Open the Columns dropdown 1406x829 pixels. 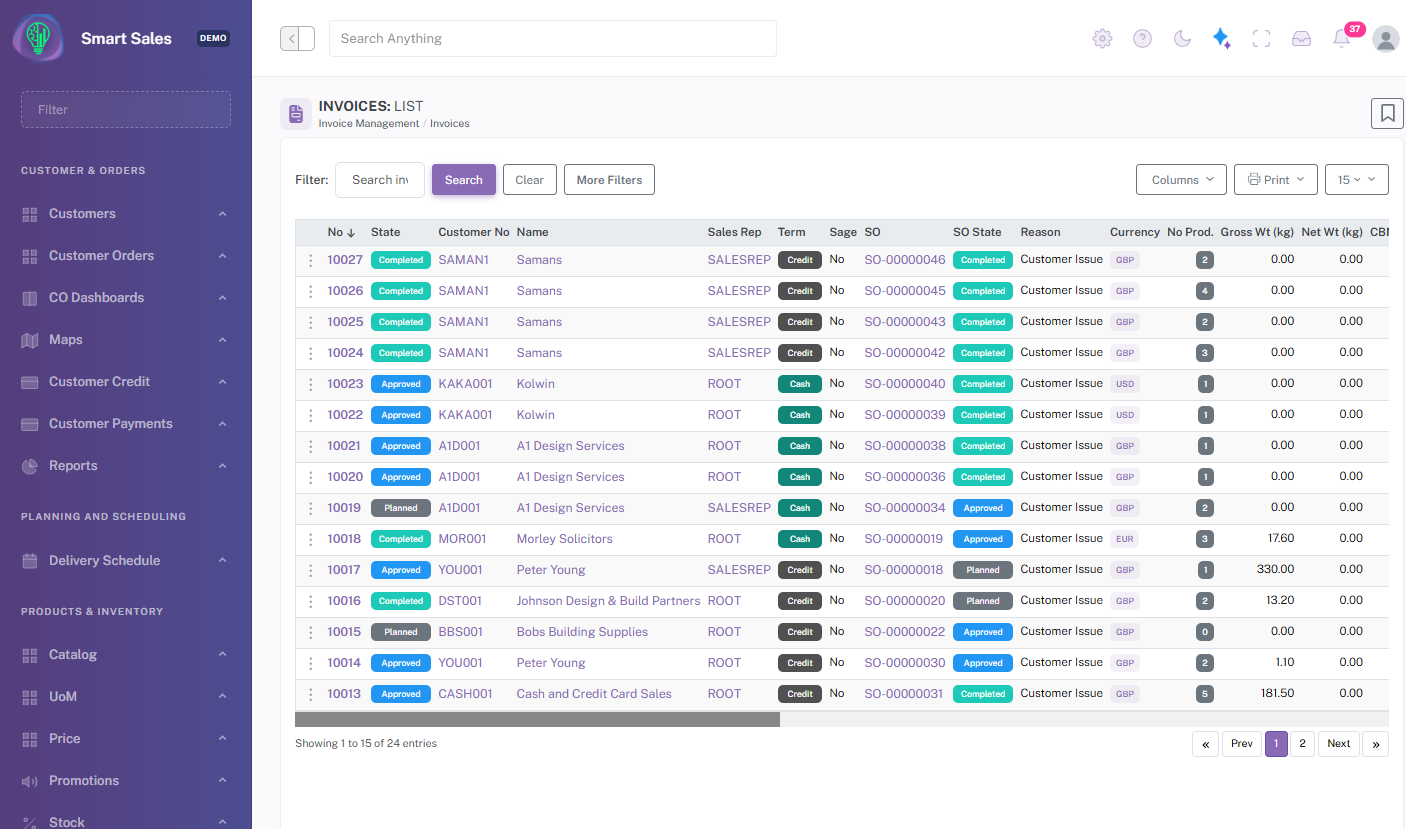(1182, 180)
